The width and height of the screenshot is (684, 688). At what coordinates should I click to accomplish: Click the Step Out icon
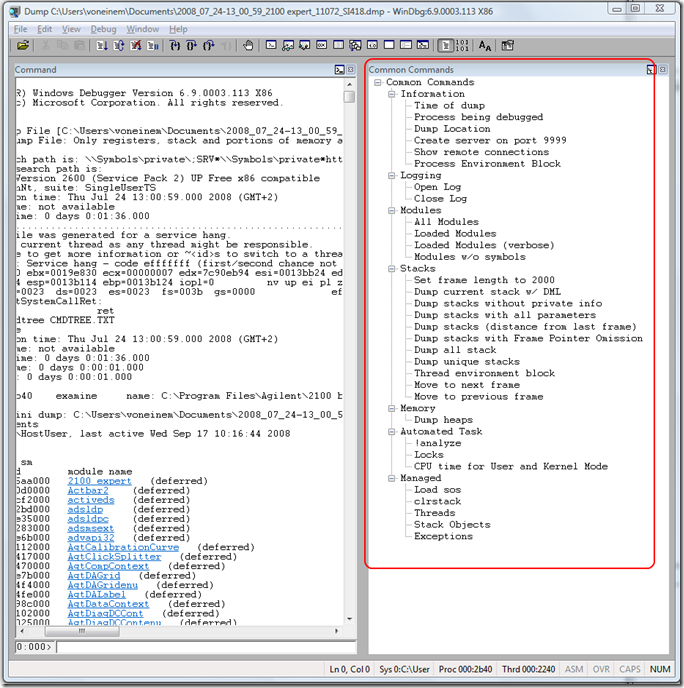click(x=208, y=45)
